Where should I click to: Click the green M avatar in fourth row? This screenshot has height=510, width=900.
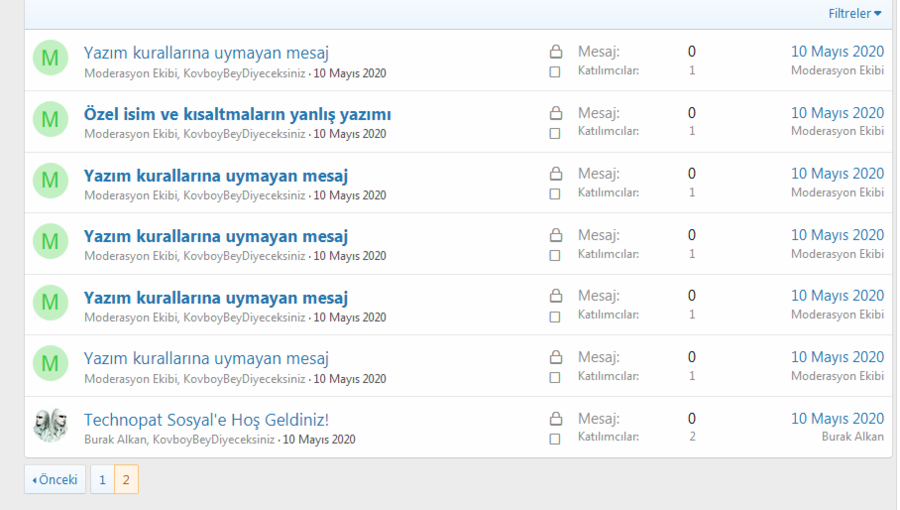point(50,242)
